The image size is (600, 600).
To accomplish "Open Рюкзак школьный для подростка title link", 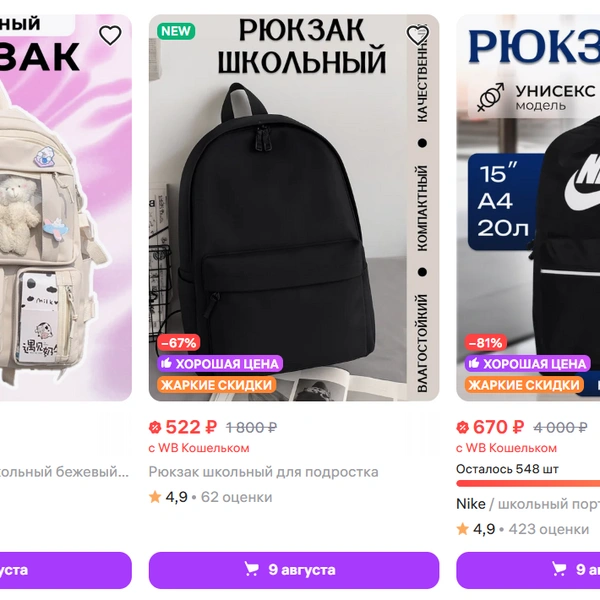I will click(263, 472).
